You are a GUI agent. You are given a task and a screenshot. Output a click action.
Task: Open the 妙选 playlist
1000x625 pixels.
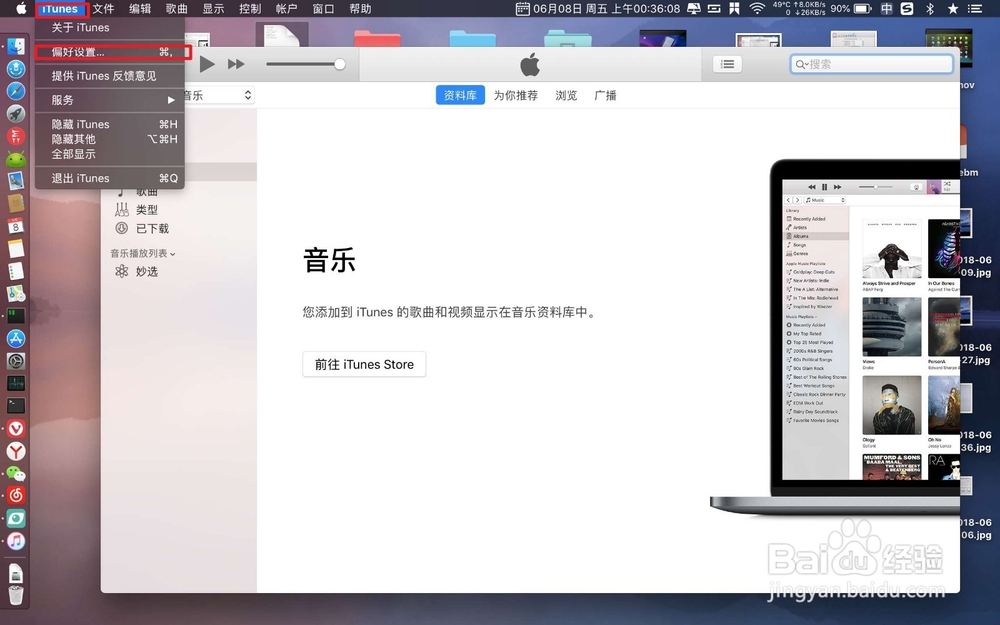(x=147, y=272)
